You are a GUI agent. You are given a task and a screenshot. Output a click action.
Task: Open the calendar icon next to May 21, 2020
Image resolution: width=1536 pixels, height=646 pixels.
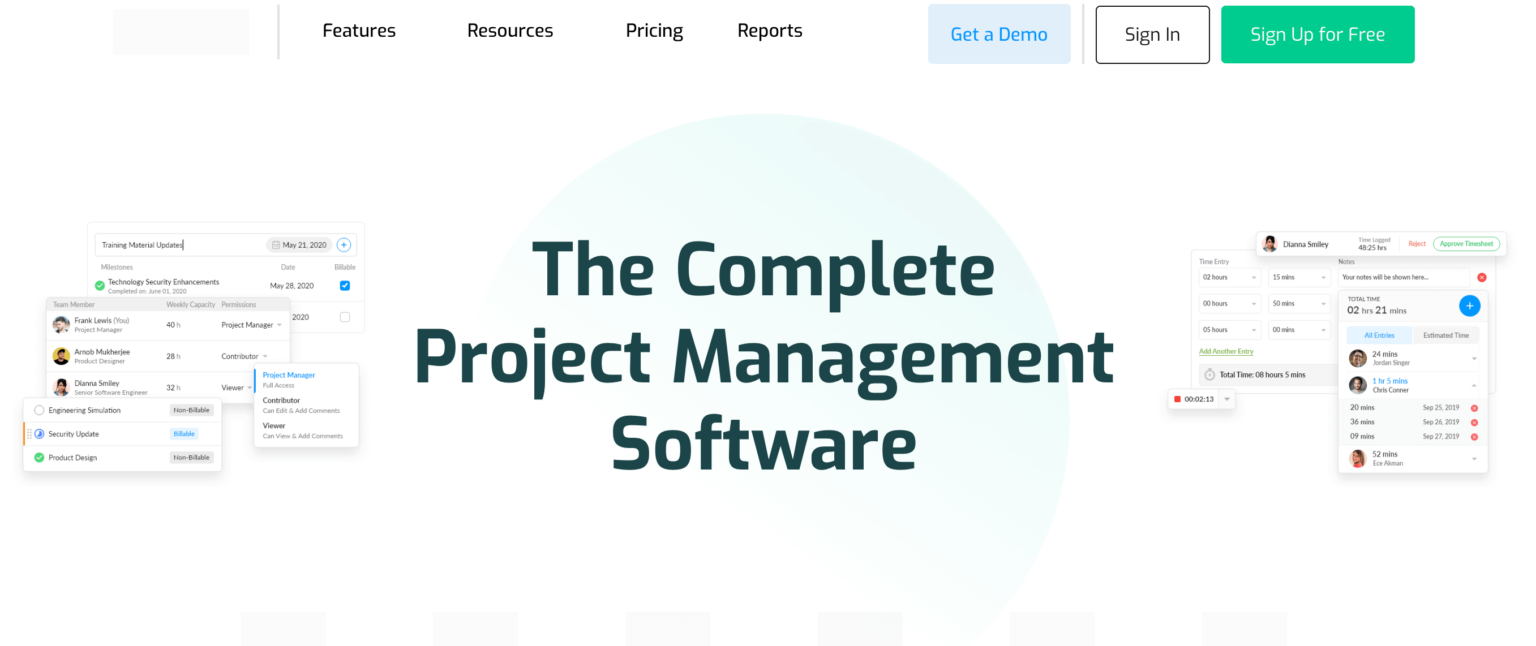pos(276,245)
